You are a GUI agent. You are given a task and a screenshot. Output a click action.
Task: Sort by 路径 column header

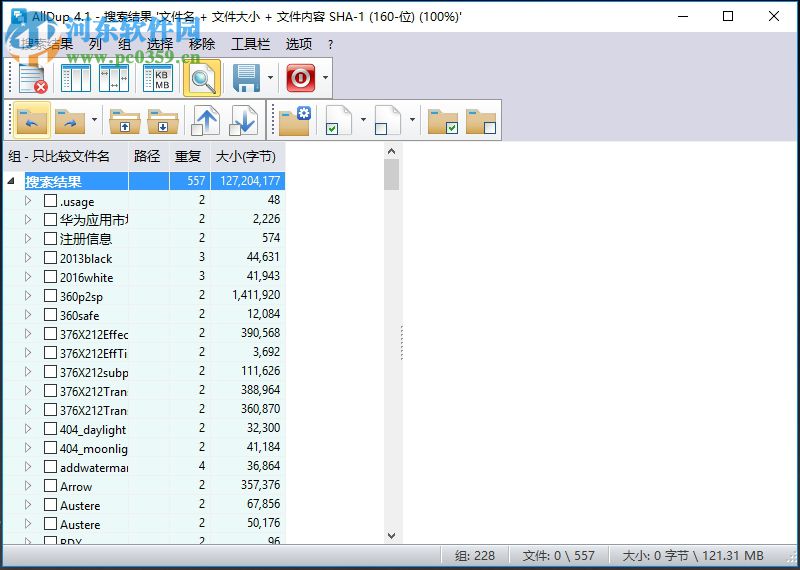click(149, 156)
